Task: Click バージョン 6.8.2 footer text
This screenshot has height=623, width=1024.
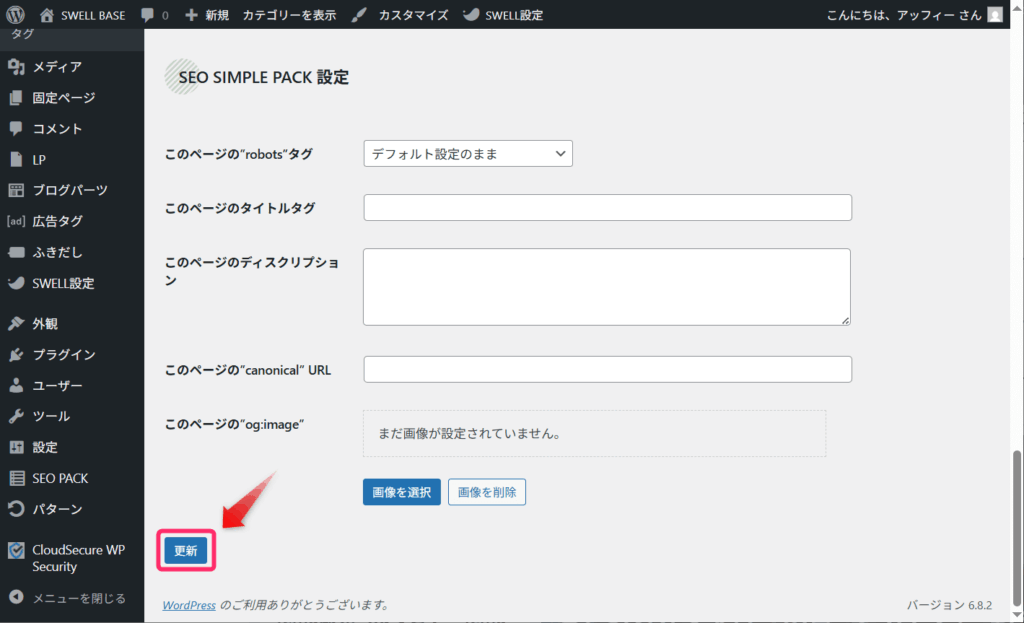Action: click(949, 605)
